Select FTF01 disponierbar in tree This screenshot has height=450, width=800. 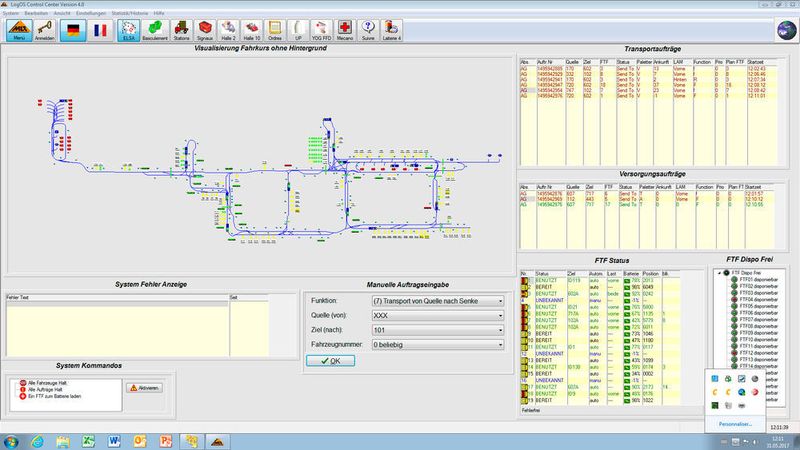pos(760,279)
